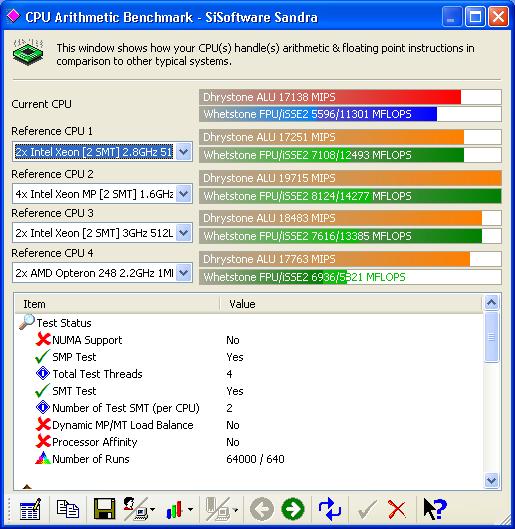Select the NUMA Support row text
515x529 pixels.
coord(87,340)
